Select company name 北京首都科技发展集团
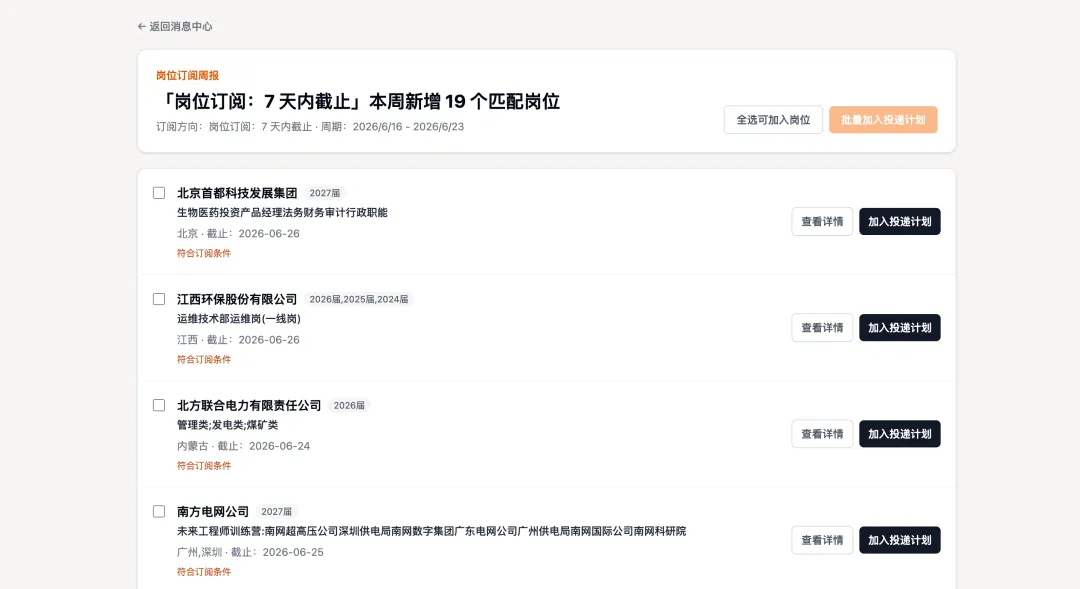1080x589 pixels. (x=237, y=193)
